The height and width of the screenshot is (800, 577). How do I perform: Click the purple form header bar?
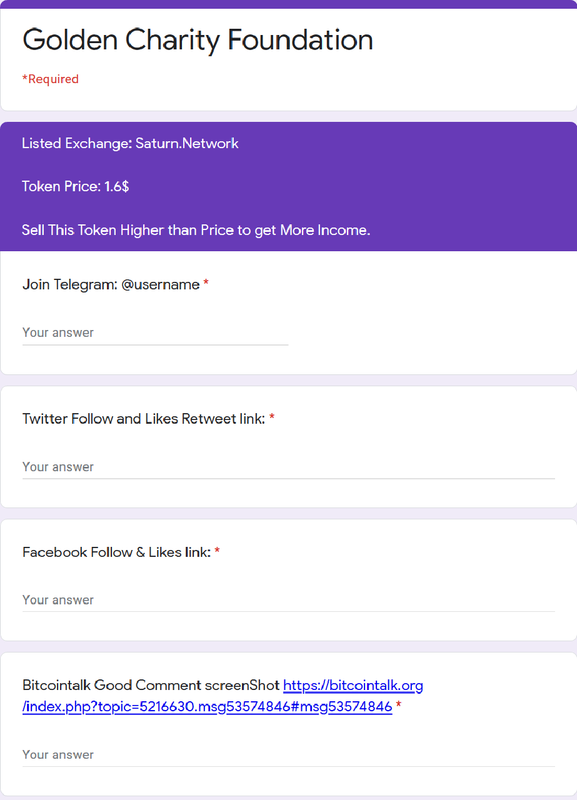click(288, 4)
